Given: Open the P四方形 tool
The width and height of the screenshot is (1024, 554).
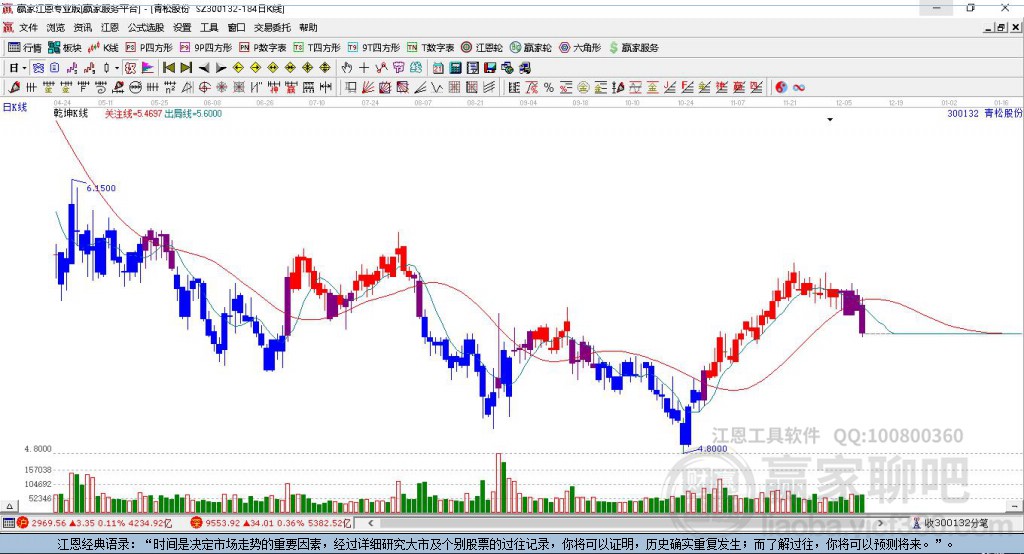Looking at the screenshot, I should click(x=148, y=48).
